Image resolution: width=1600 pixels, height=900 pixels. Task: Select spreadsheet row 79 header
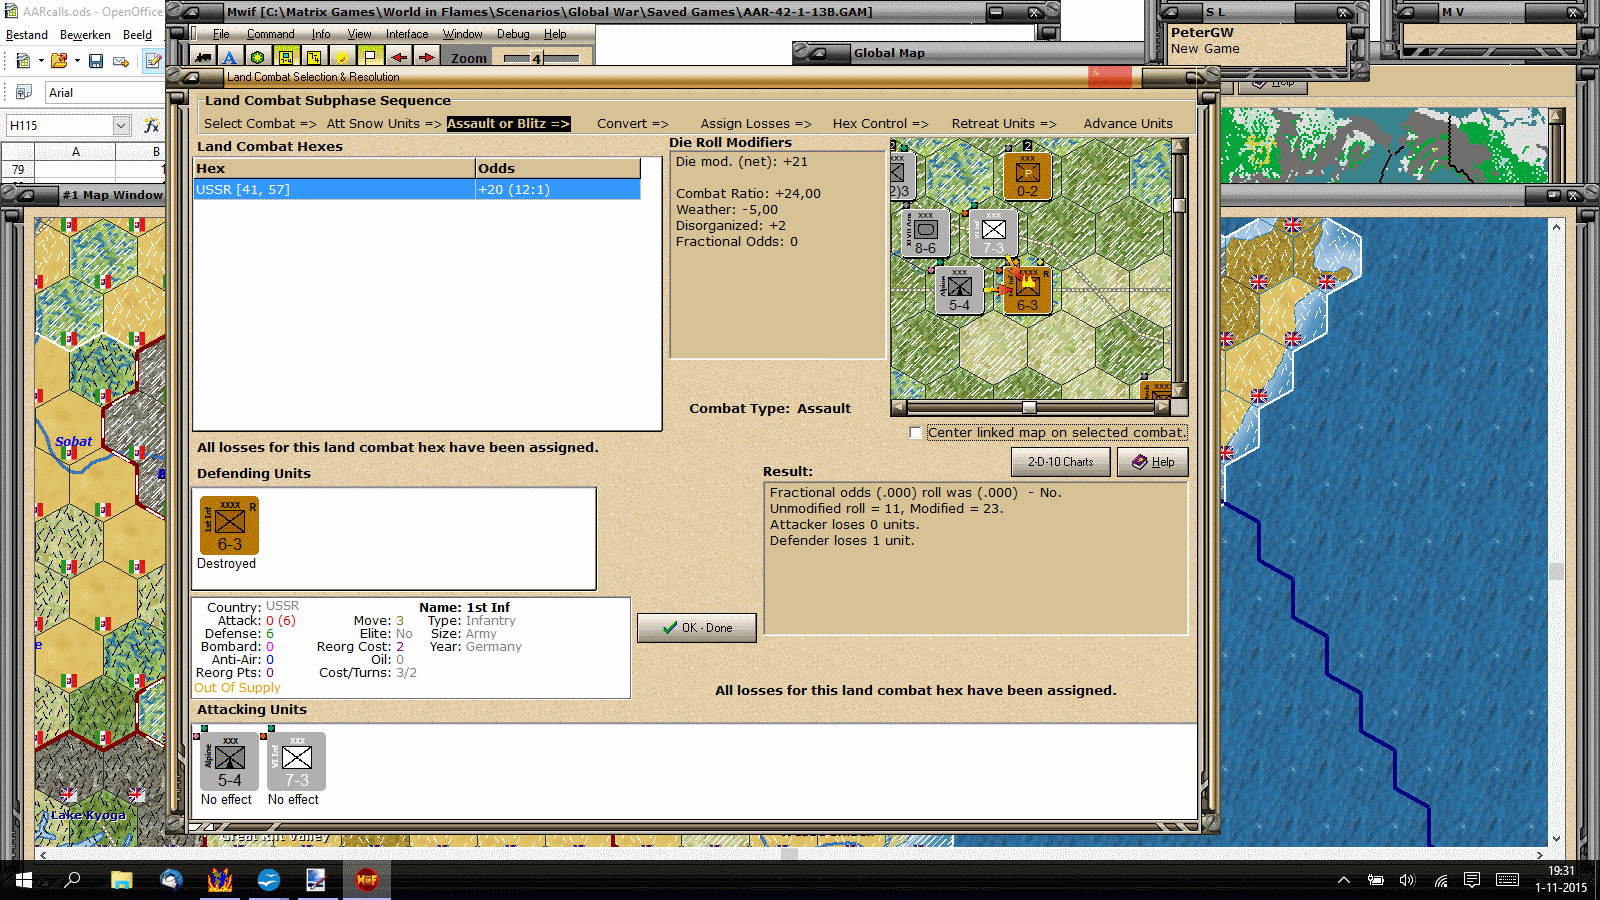(x=18, y=170)
